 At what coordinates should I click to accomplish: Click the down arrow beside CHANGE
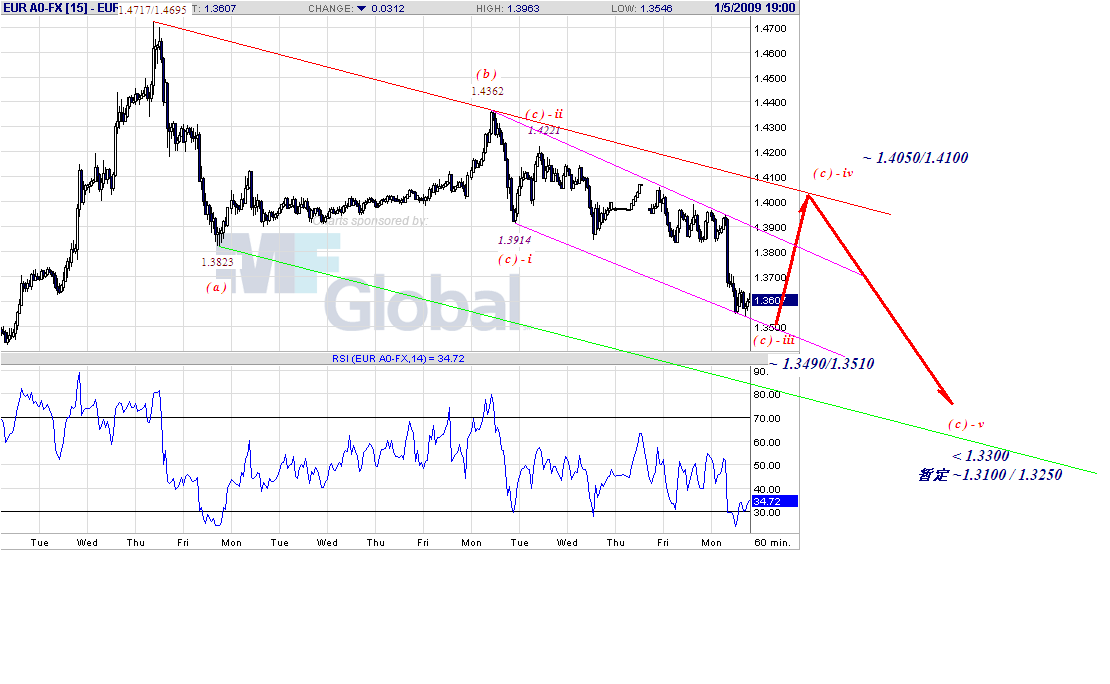pos(361,8)
